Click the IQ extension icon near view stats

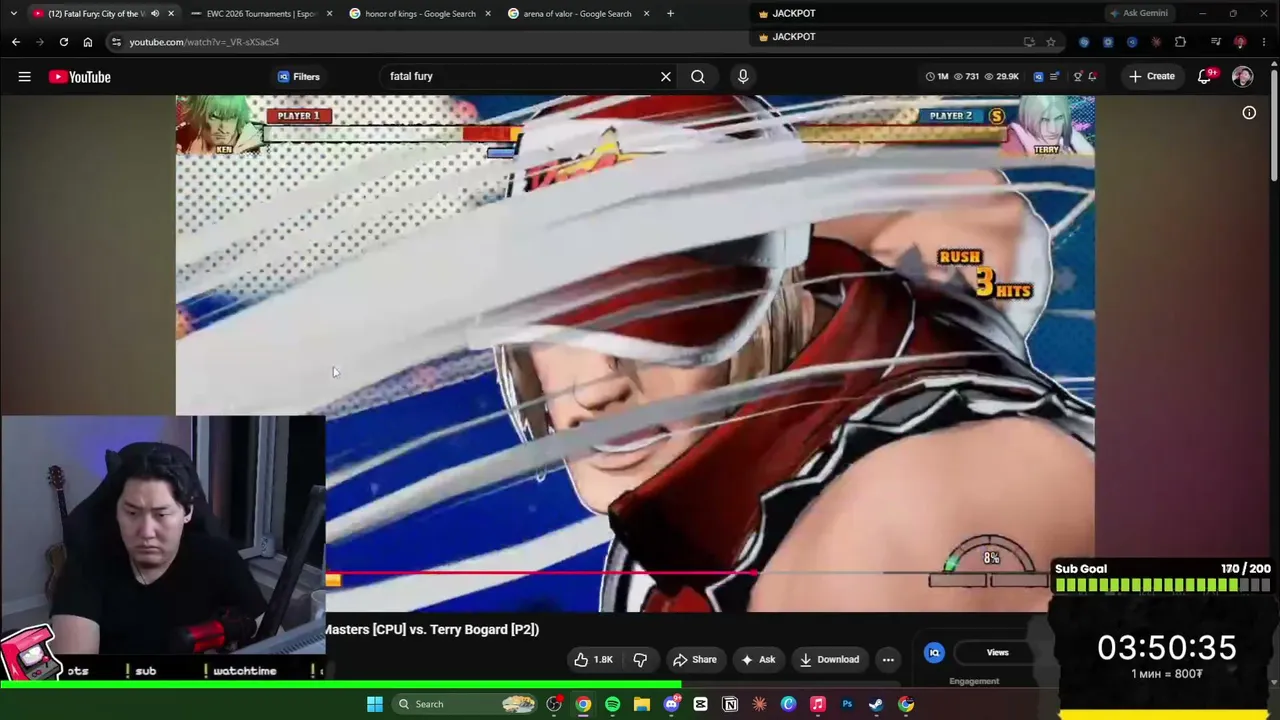tap(1038, 76)
